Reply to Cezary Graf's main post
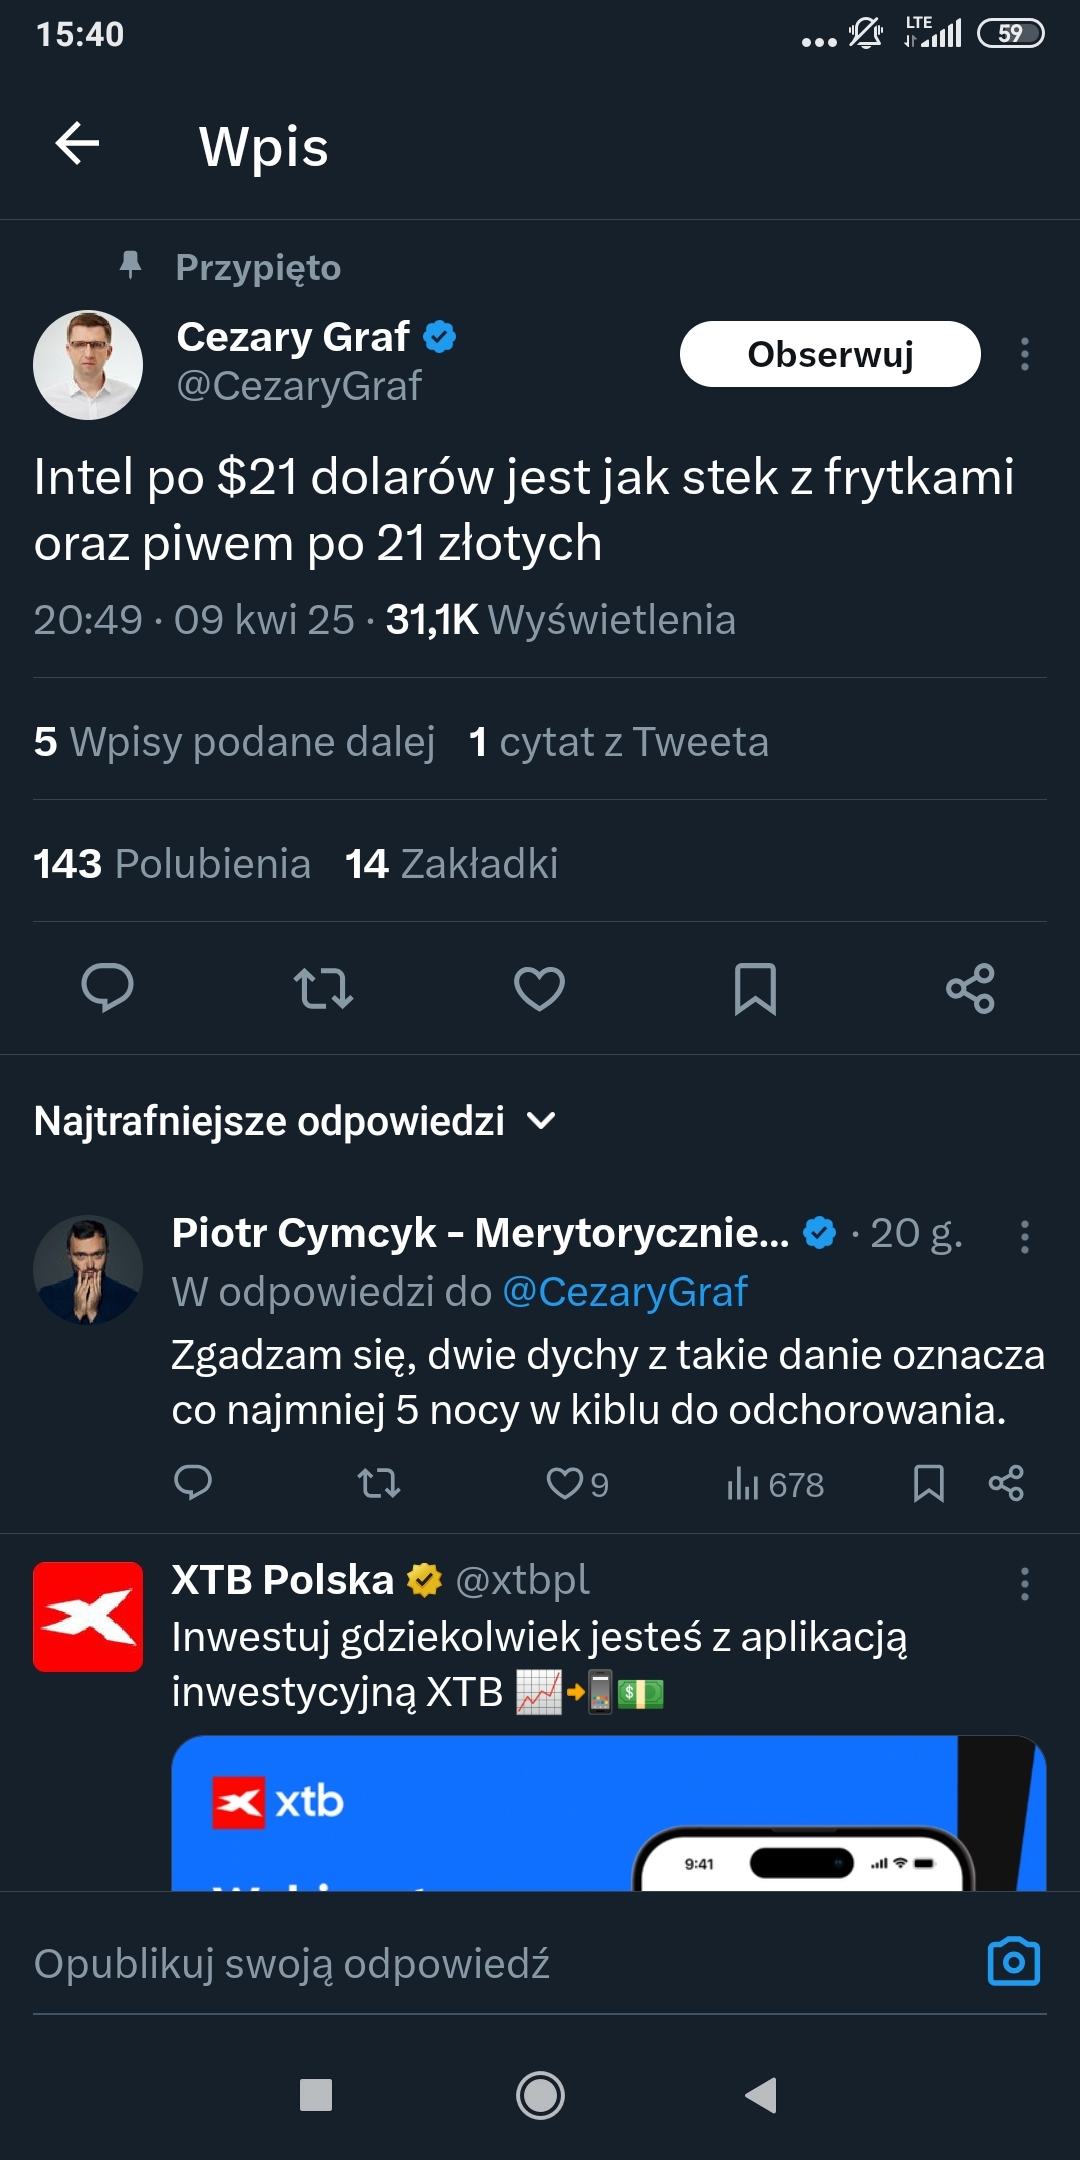This screenshot has width=1080, height=2160. pyautogui.click(x=107, y=988)
